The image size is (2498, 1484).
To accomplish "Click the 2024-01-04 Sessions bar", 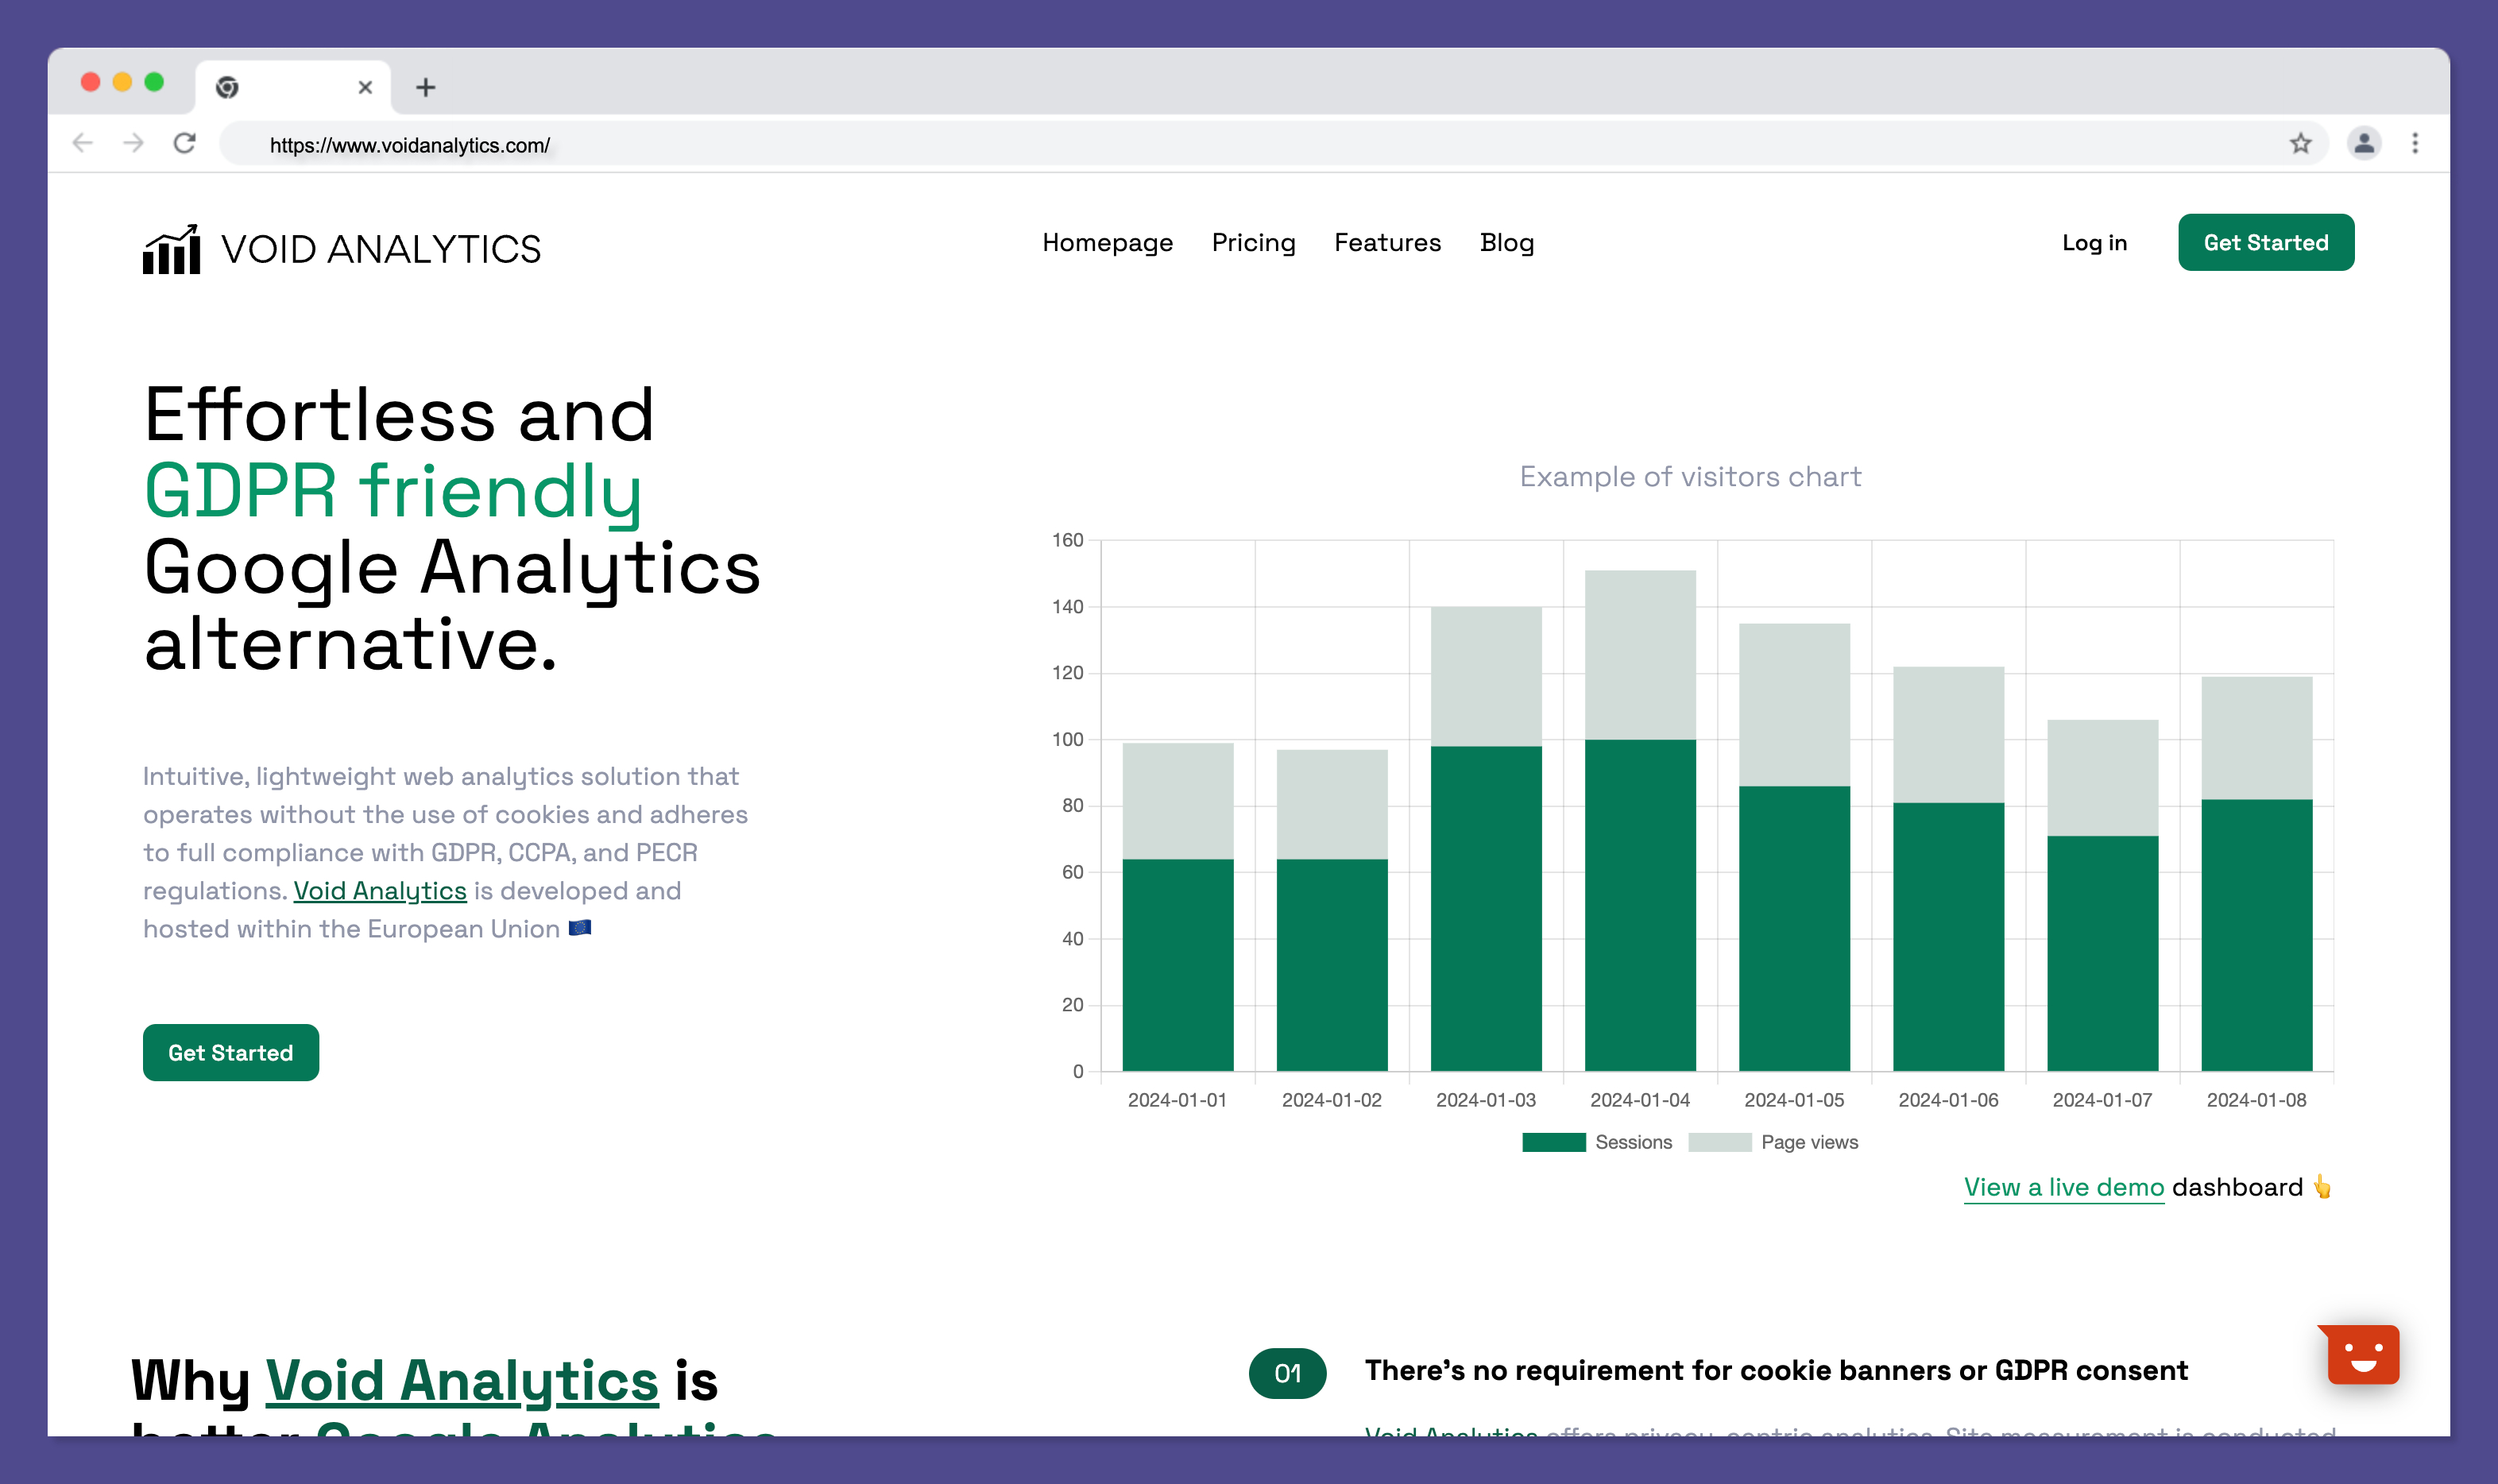I will 1640,905.
